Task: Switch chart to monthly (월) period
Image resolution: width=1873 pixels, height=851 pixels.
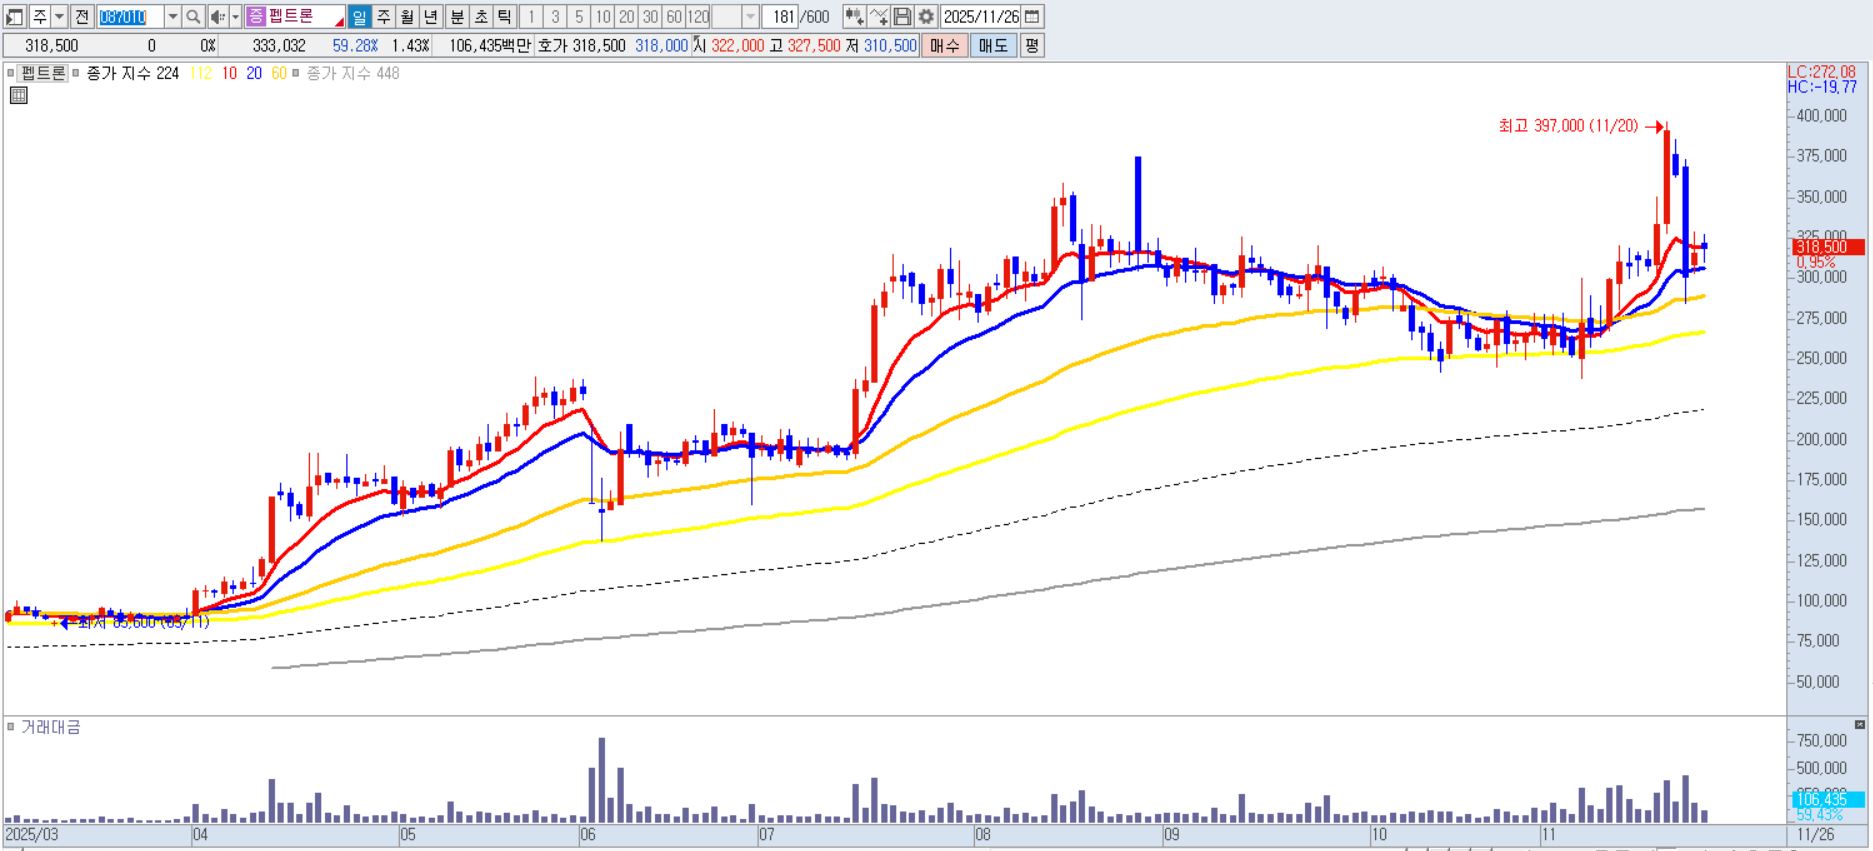Action: coord(407,17)
